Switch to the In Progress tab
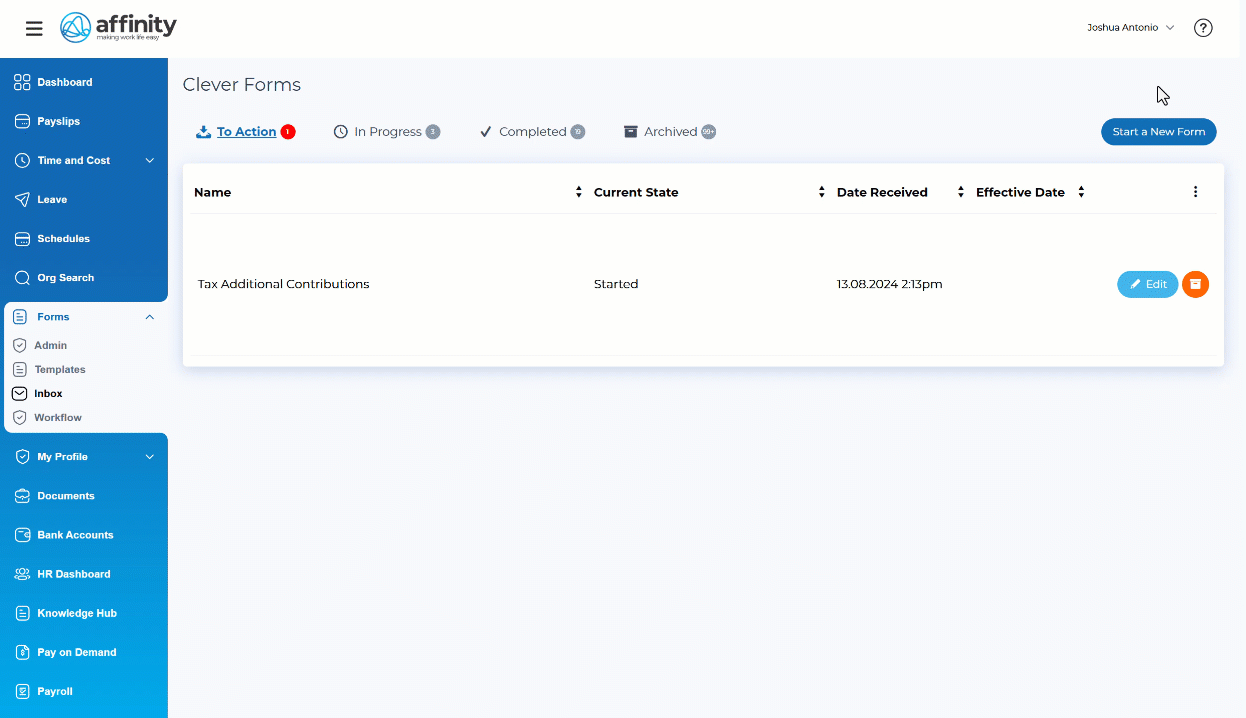Screen dimensions: 1246x718 click(387, 132)
